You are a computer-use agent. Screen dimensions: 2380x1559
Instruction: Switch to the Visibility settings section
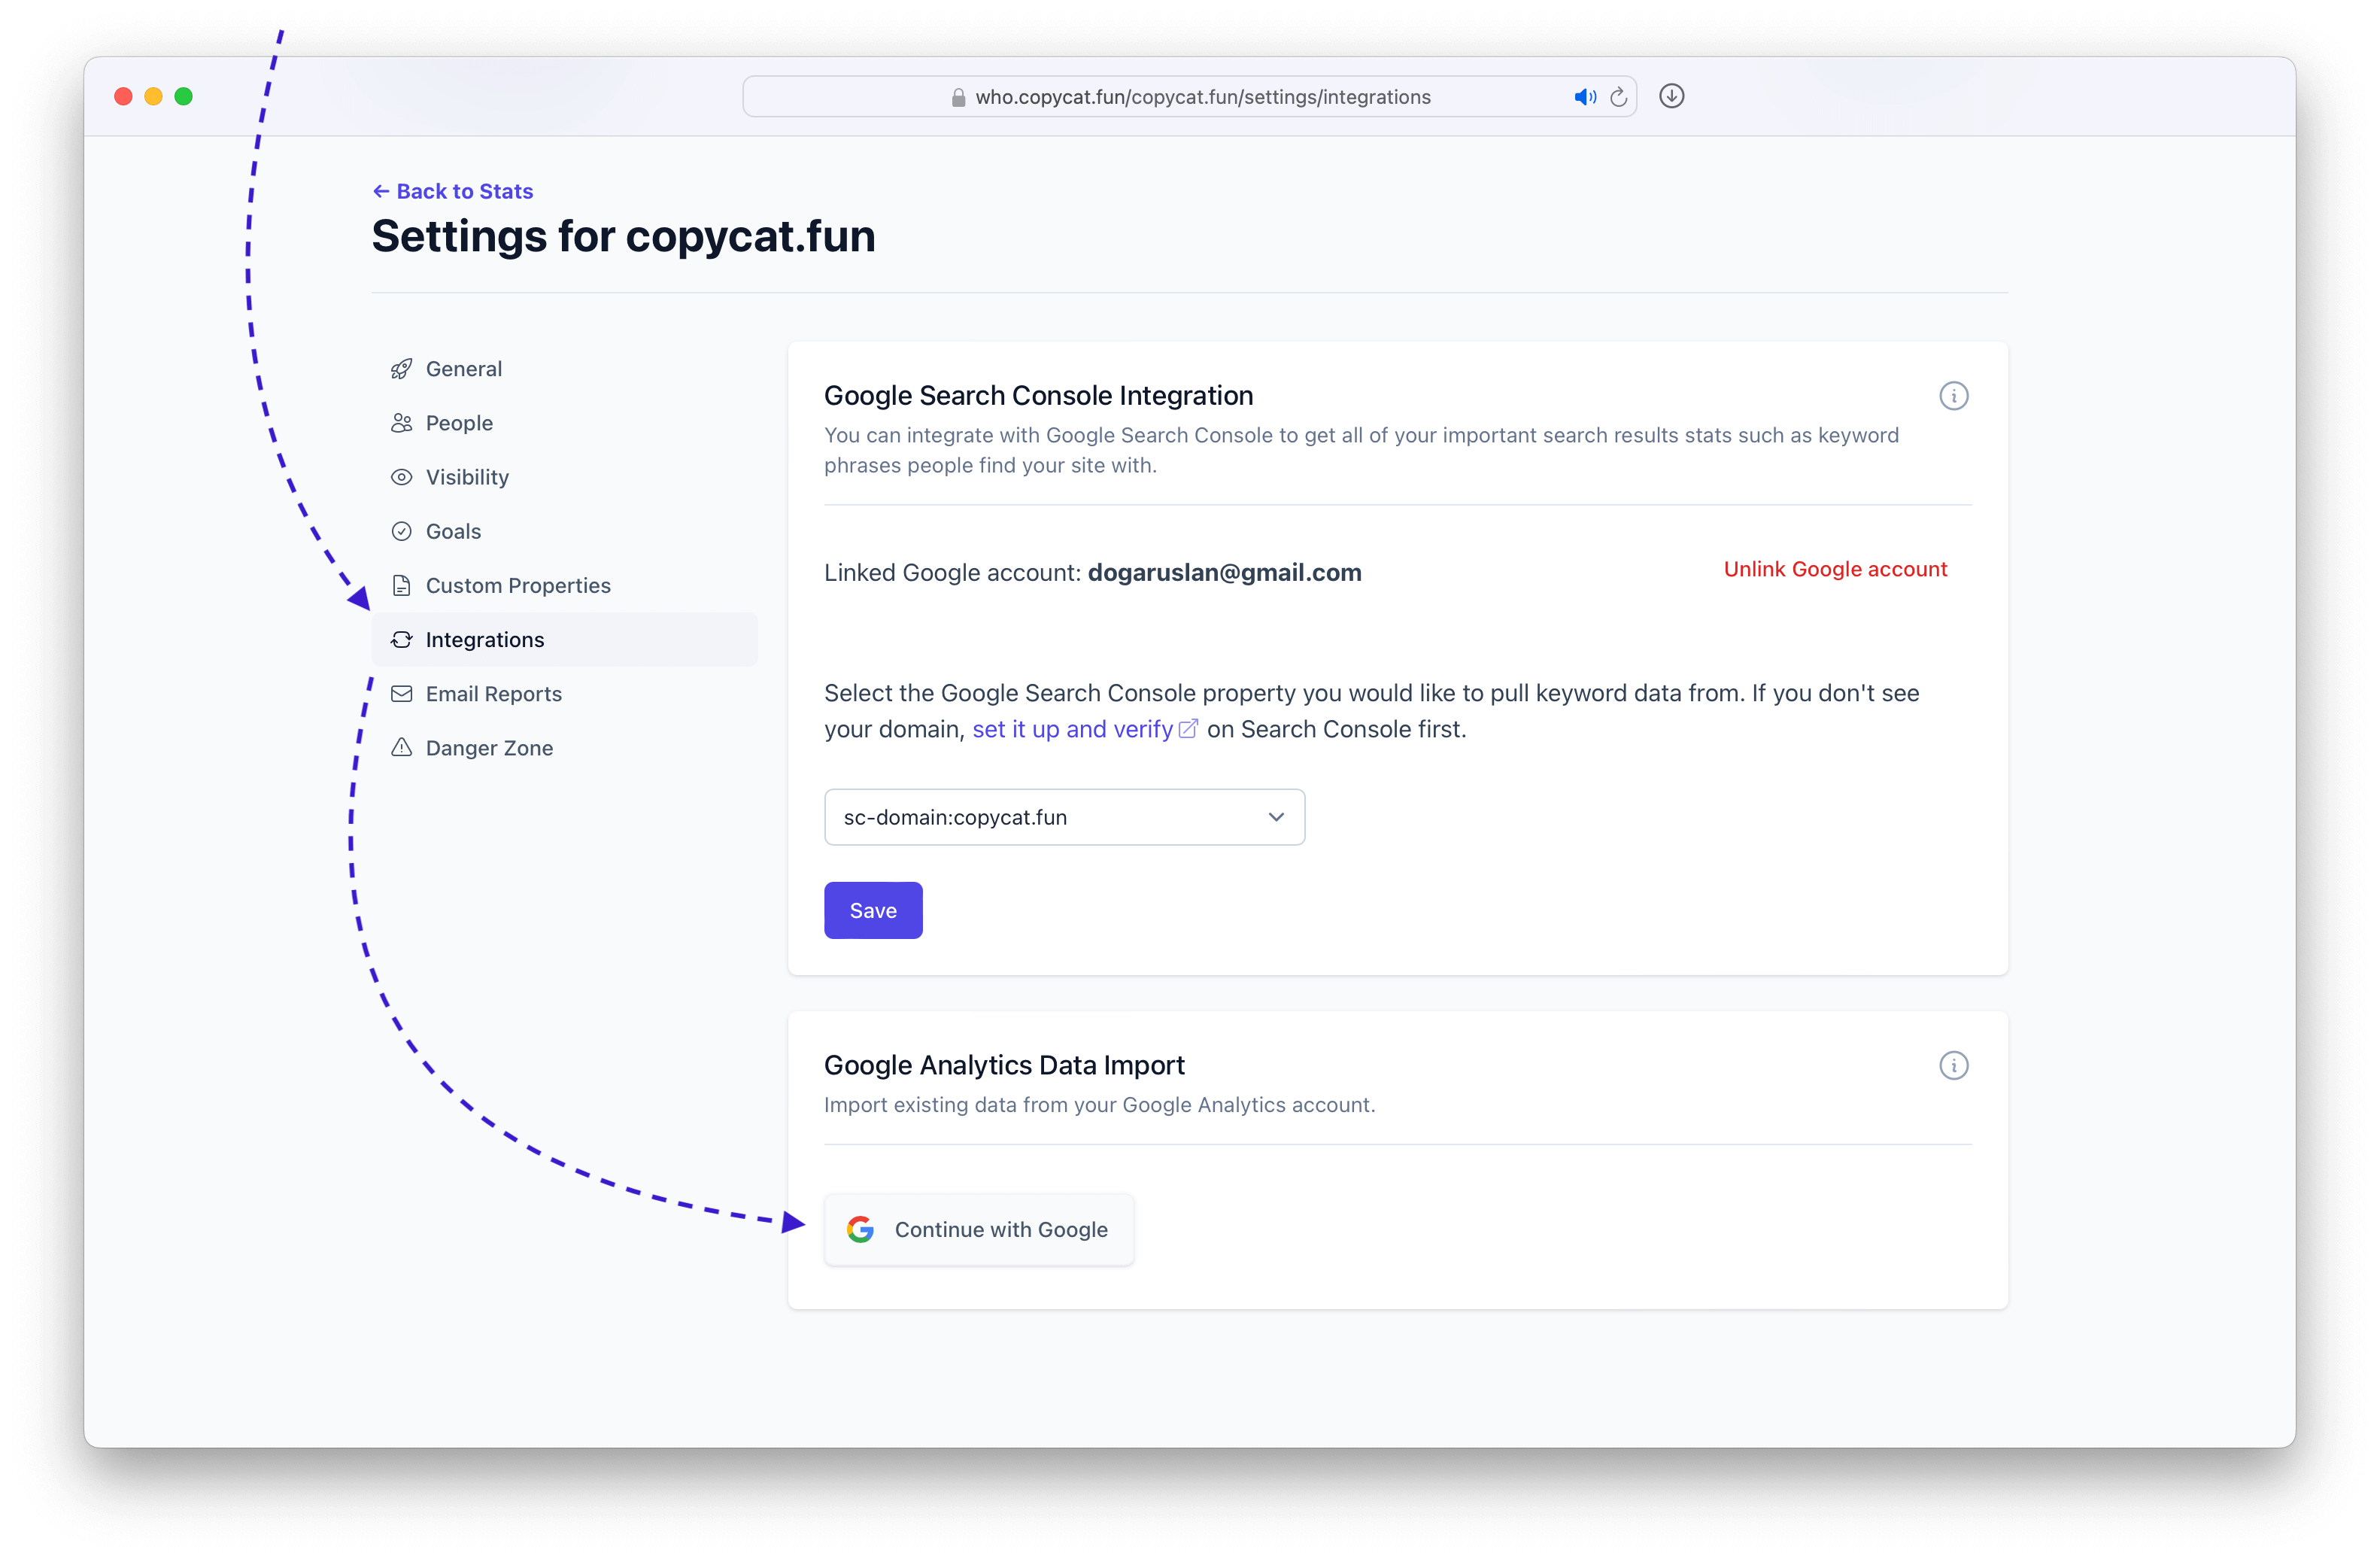point(564,477)
